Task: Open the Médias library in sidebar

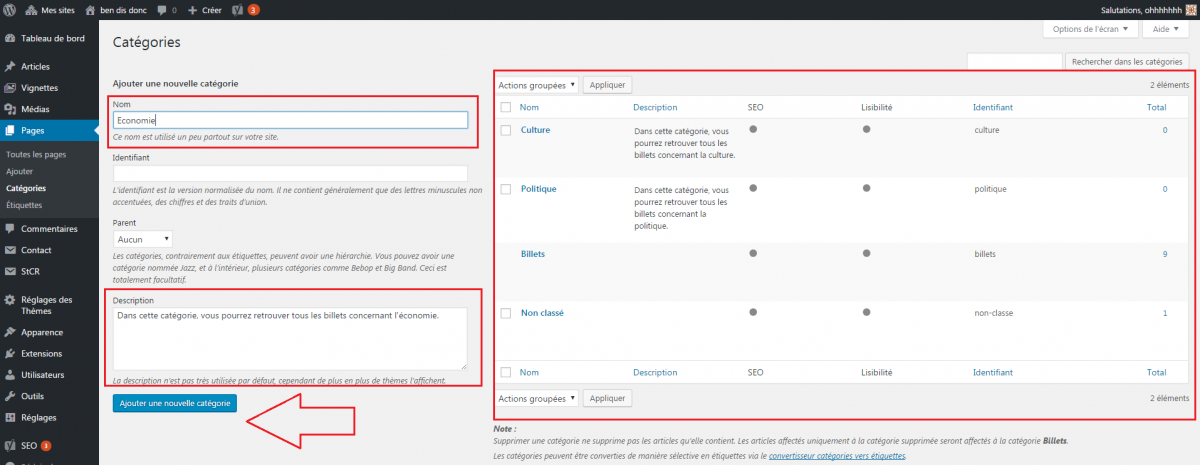Action: (x=35, y=109)
